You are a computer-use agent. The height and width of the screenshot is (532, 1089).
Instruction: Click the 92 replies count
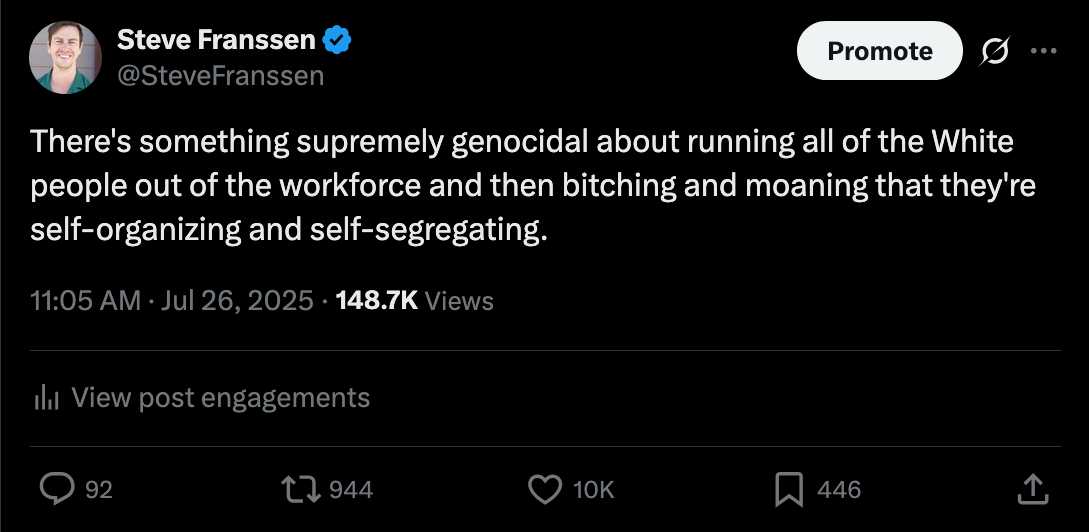click(99, 490)
